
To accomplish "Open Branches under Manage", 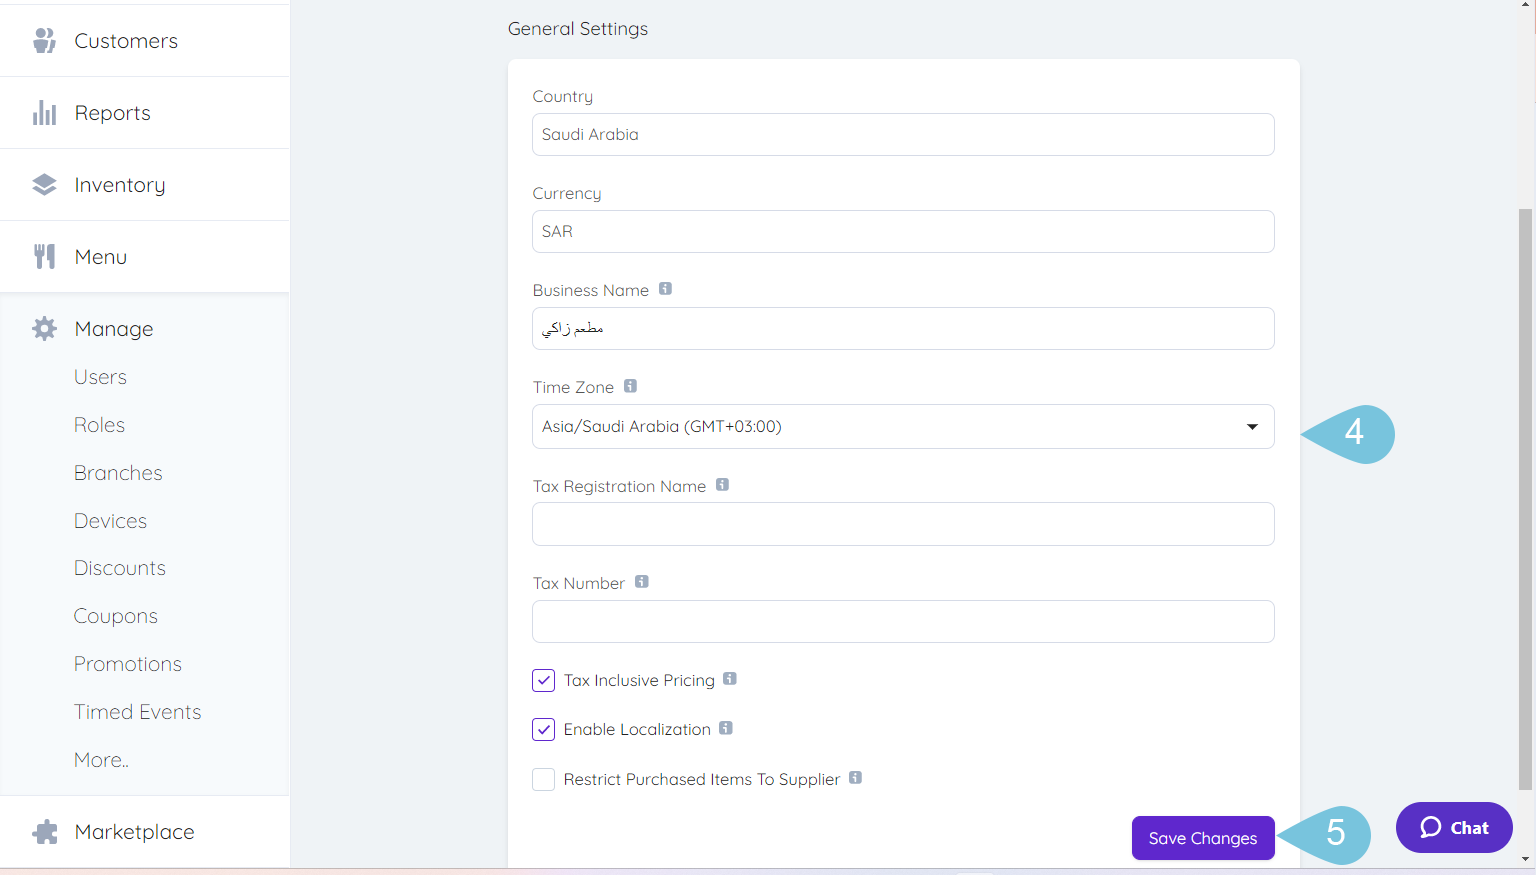I will (x=118, y=473).
